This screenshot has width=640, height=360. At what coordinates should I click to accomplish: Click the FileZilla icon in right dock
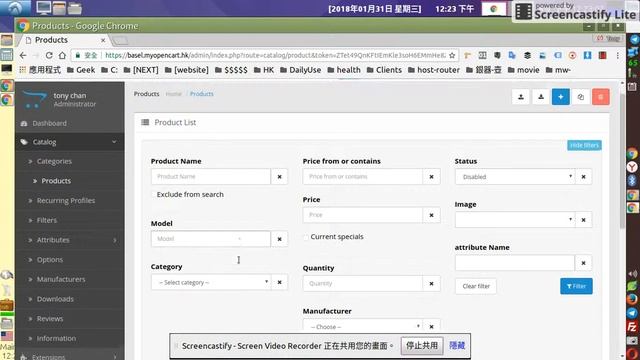(x=632, y=327)
